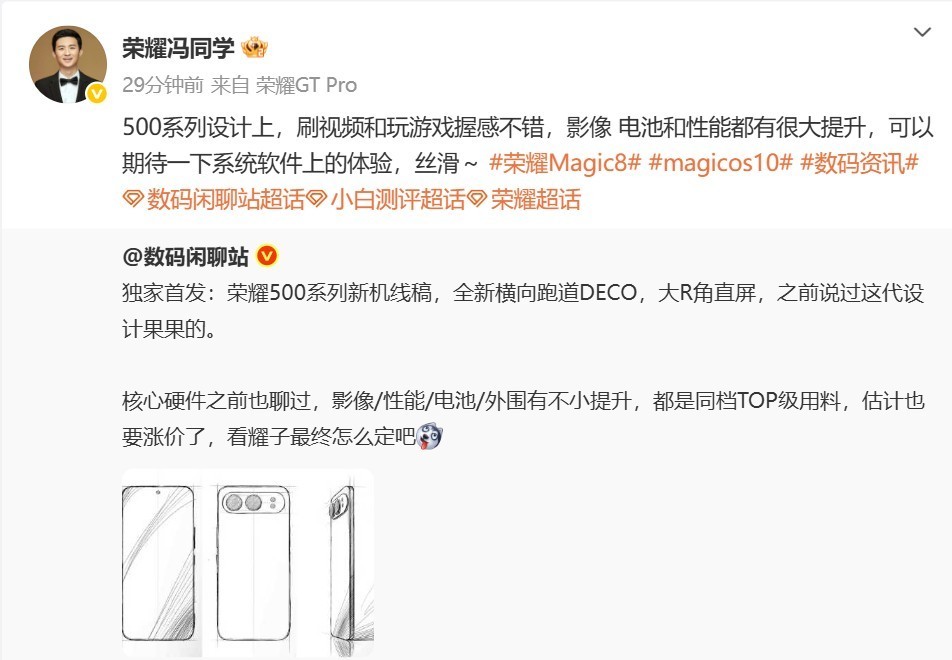Click the crown membership icon
The width and height of the screenshot is (952, 660).
(254, 47)
